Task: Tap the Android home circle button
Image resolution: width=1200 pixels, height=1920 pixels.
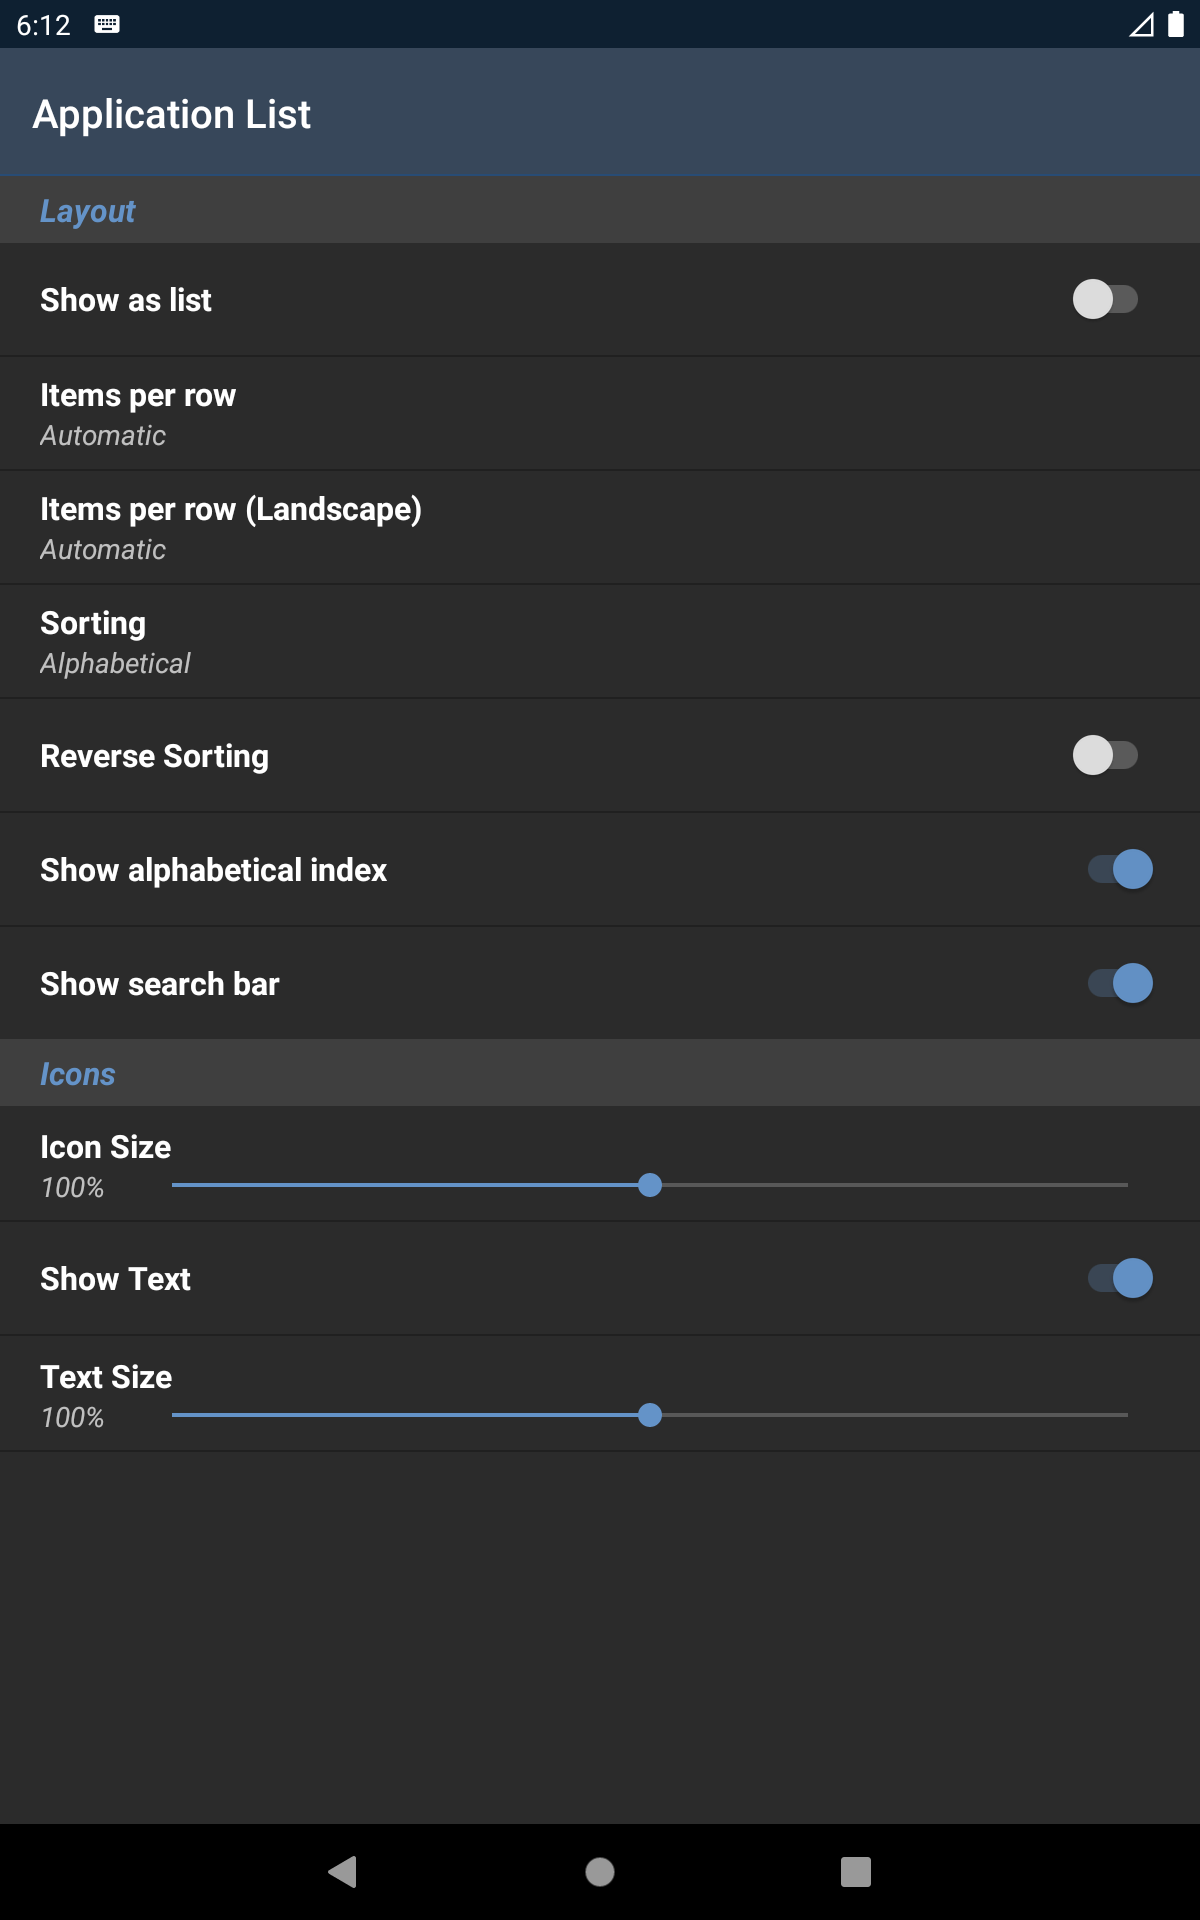Action: pyautogui.click(x=600, y=1871)
